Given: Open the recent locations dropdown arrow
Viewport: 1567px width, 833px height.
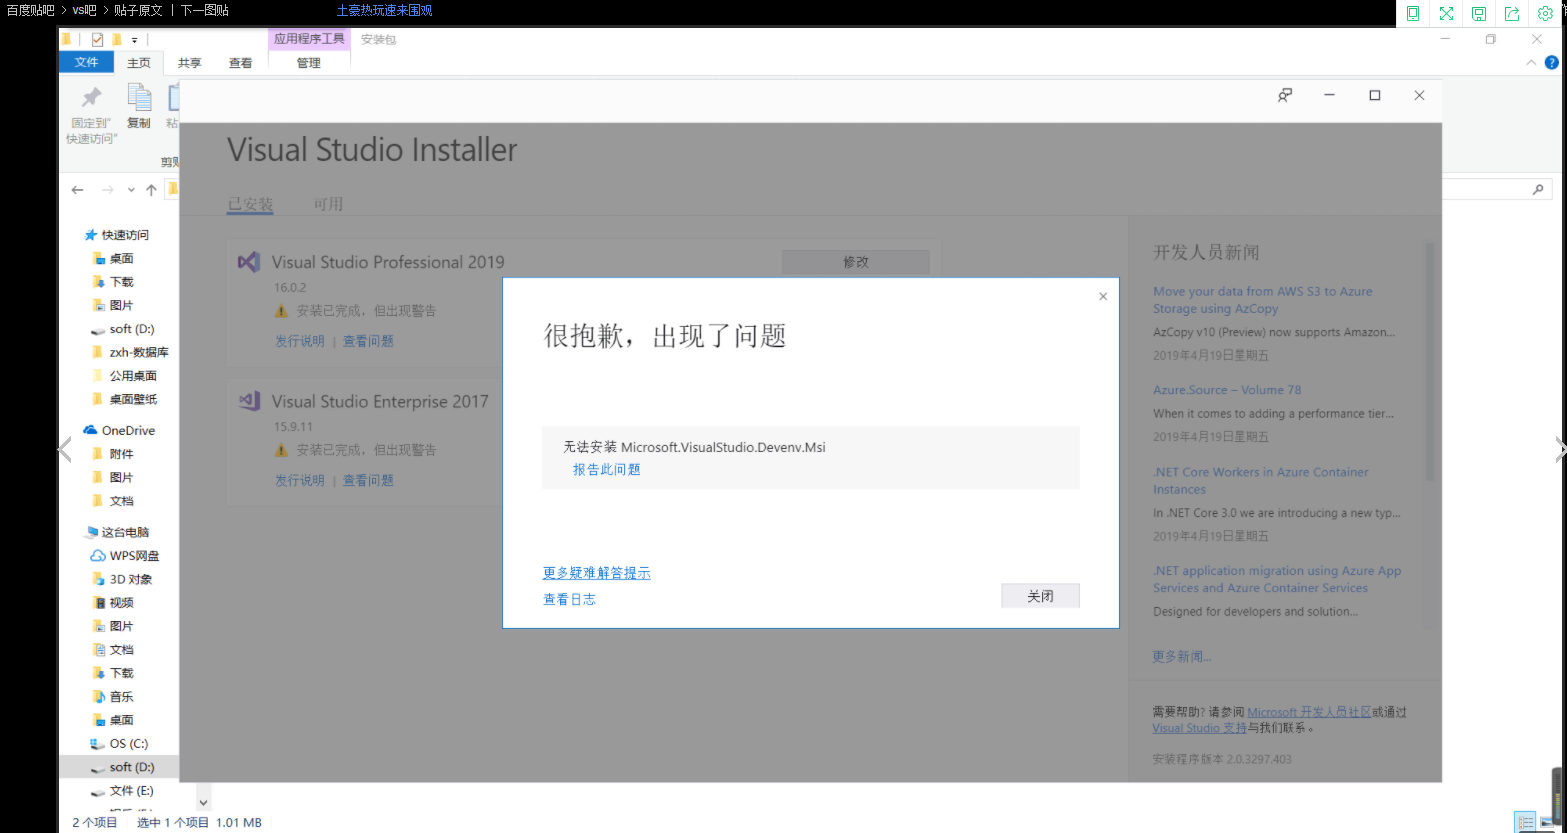Looking at the screenshot, I should [x=131, y=190].
